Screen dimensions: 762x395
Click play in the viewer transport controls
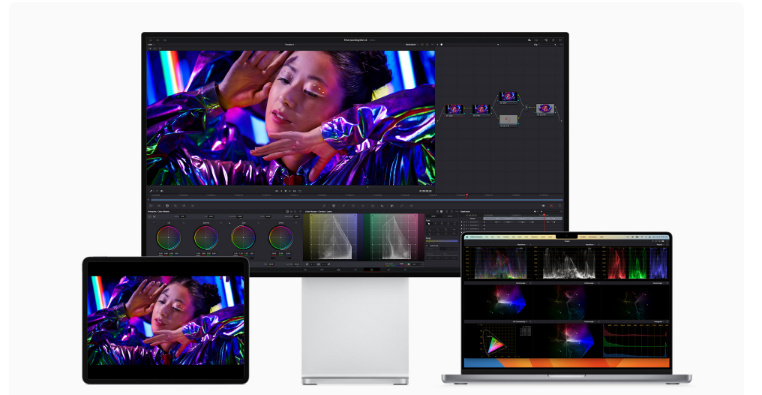[x=290, y=191]
